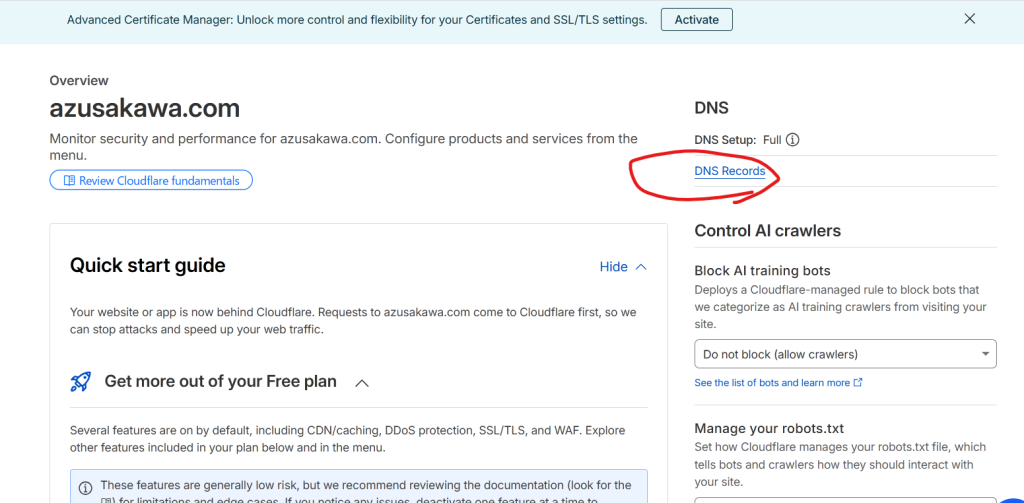Collapse Get more out of your Free plan

coord(362,382)
